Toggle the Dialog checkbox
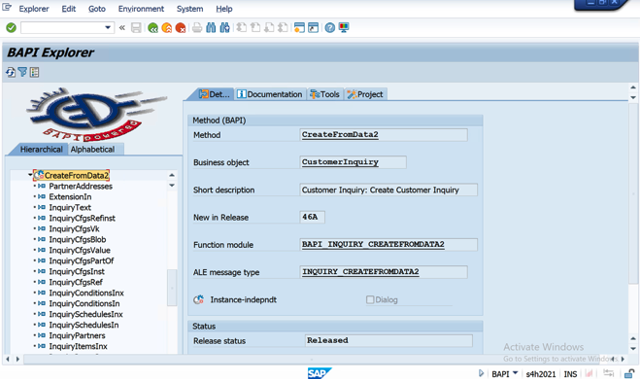The image size is (640, 379). [x=370, y=300]
